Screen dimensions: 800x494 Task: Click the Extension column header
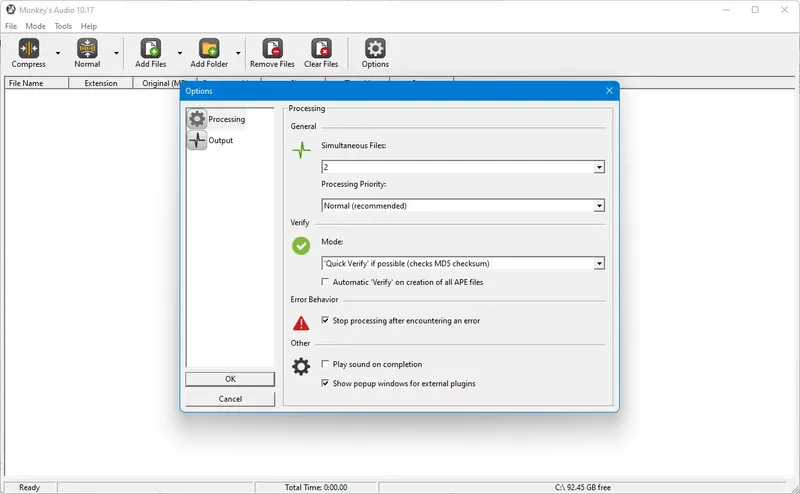pos(101,83)
